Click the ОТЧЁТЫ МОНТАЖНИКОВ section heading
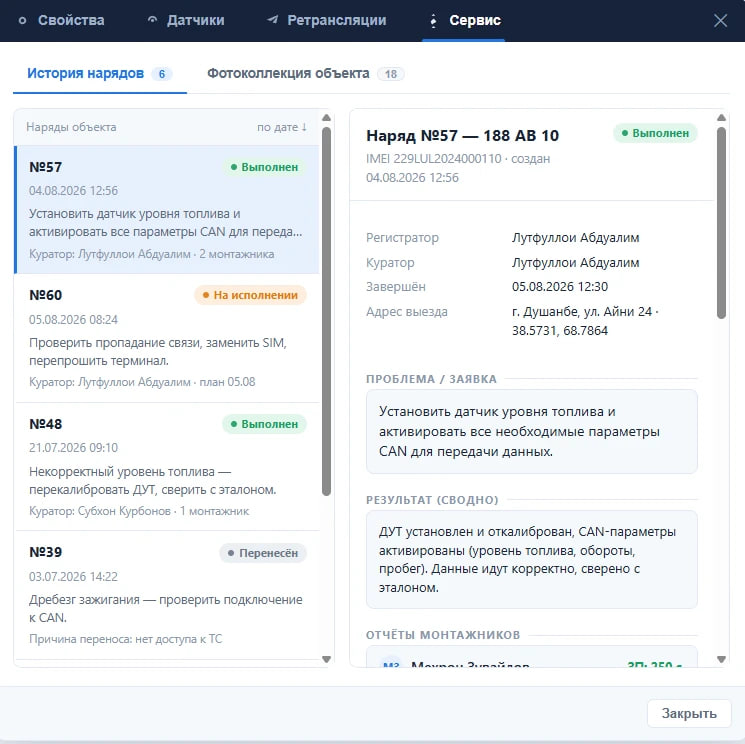Screen dimensions: 745x744 [x=443, y=635]
